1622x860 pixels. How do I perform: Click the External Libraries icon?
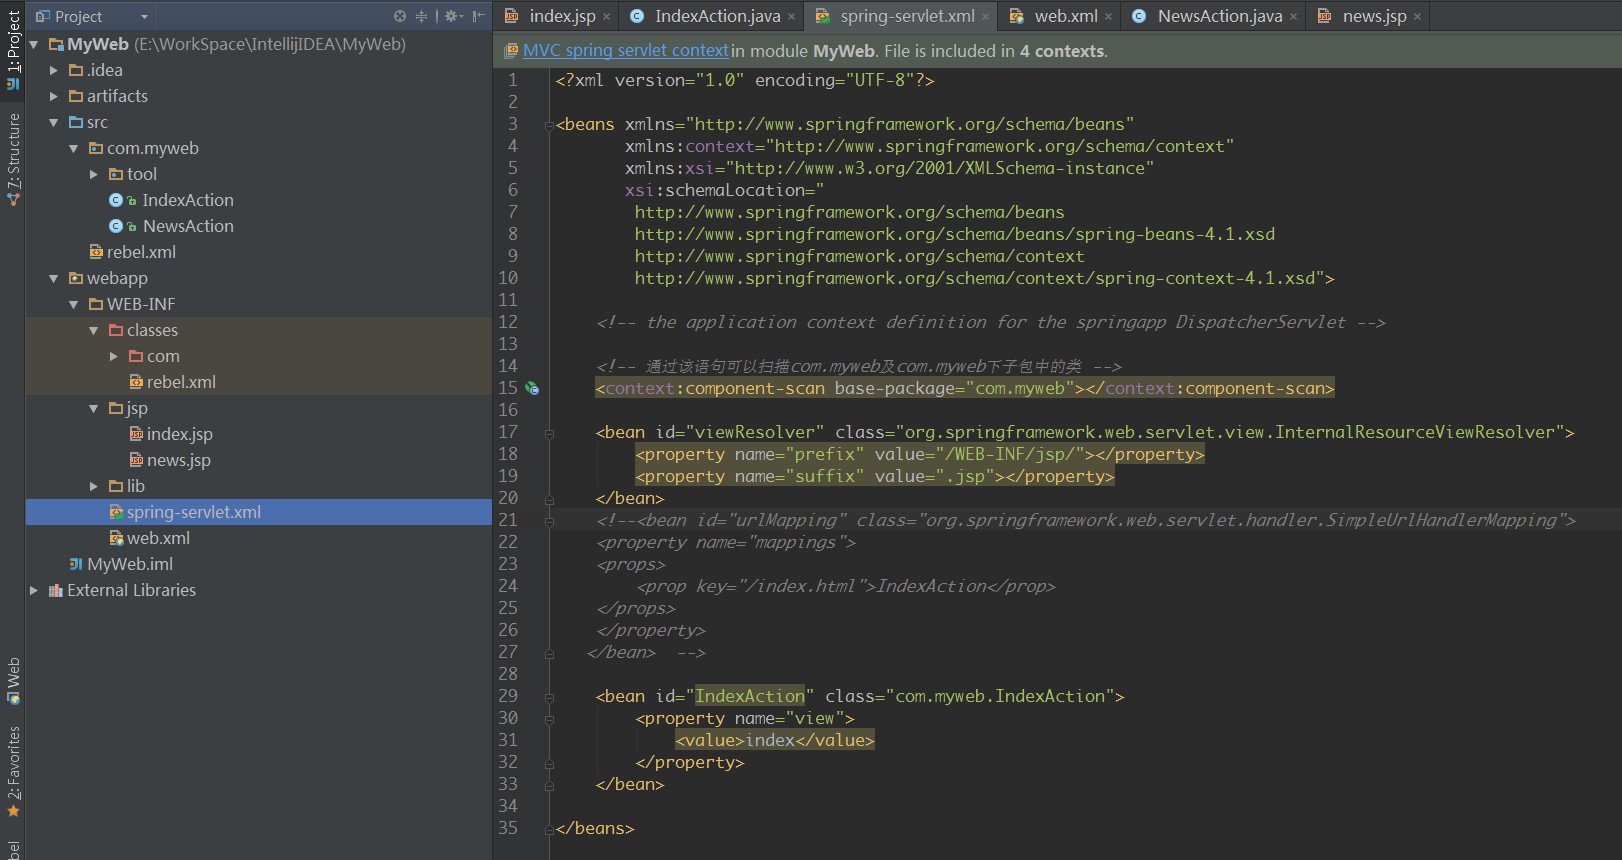point(56,590)
